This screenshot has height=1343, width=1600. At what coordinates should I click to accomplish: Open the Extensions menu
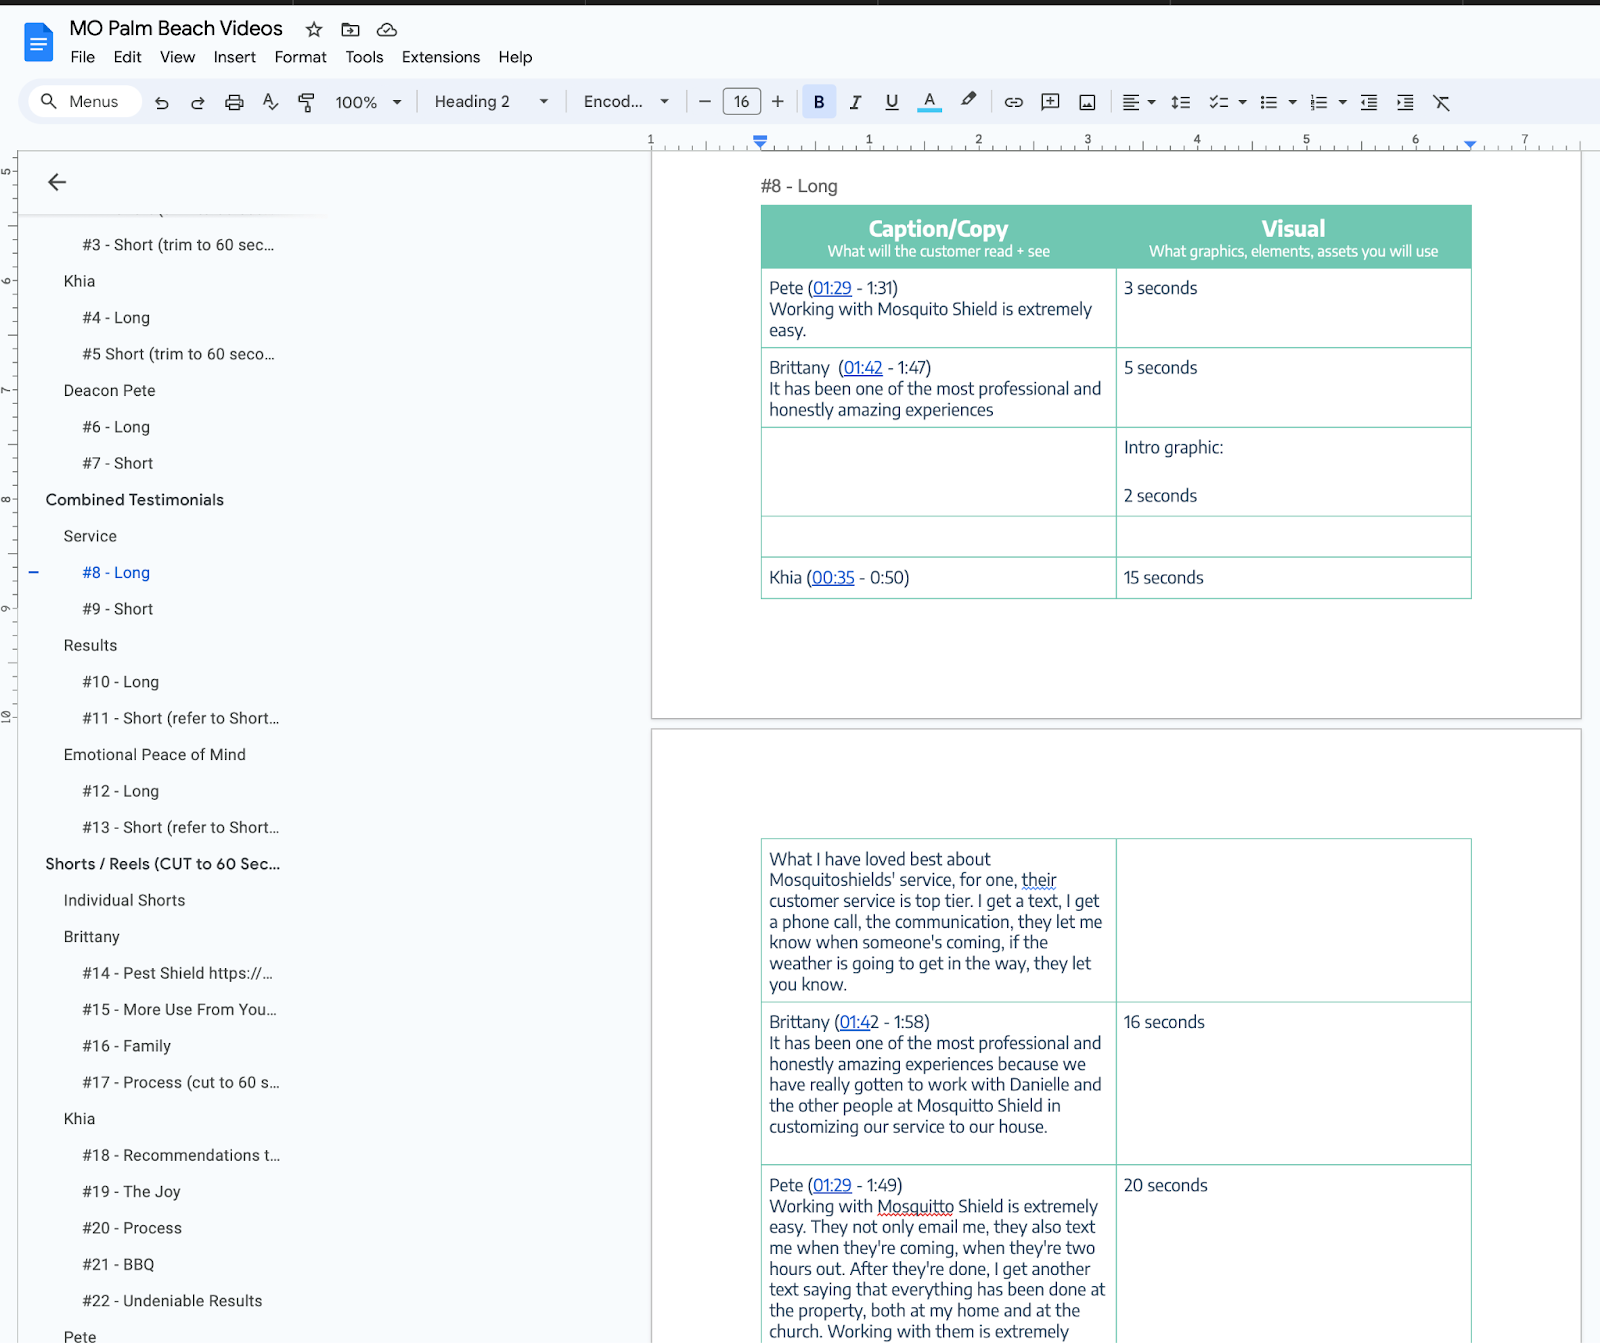click(441, 57)
